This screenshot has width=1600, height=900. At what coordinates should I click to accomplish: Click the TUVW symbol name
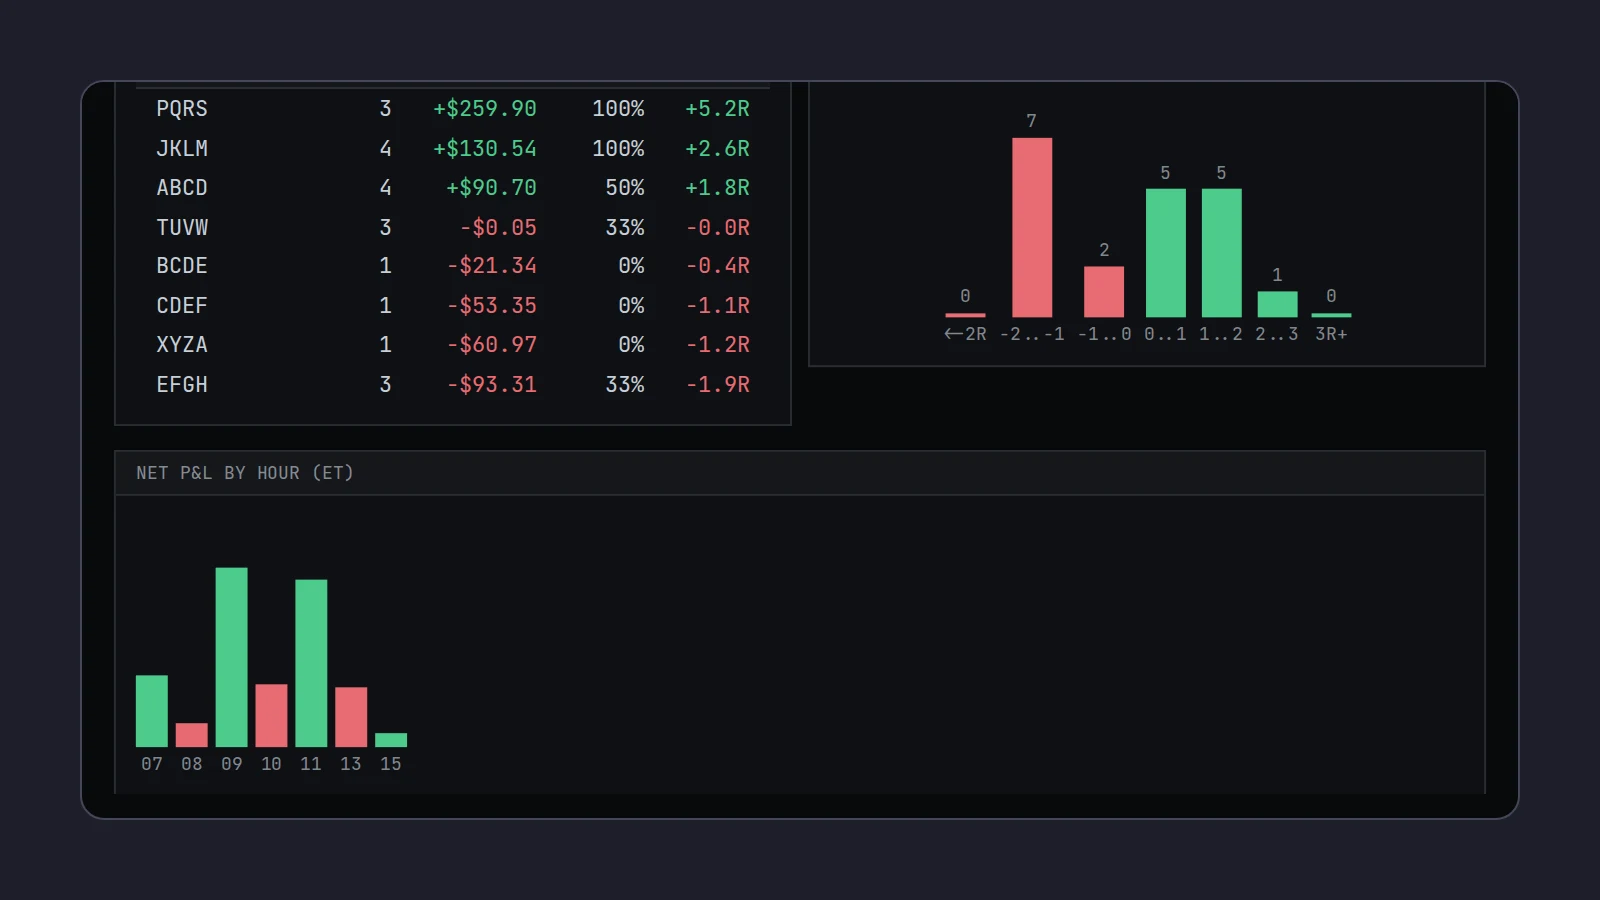[x=182, y=227]
